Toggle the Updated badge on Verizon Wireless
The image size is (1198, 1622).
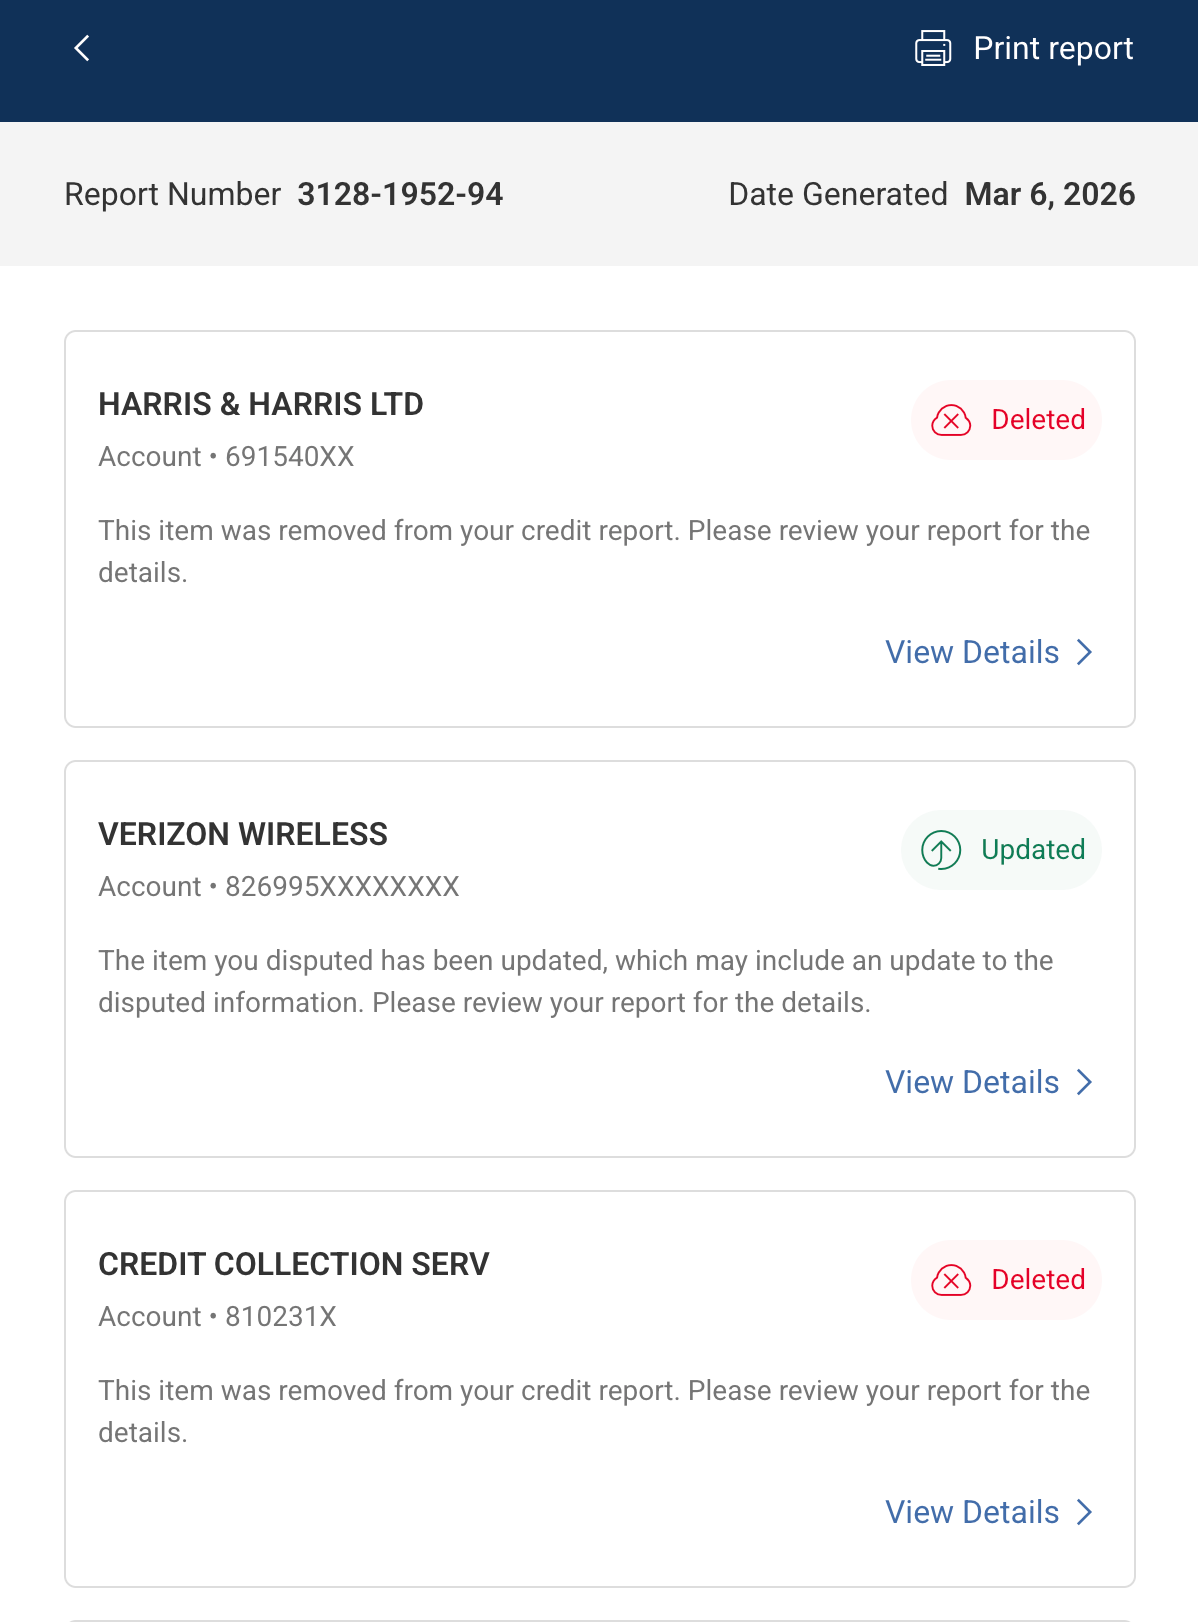[1001, 850]
